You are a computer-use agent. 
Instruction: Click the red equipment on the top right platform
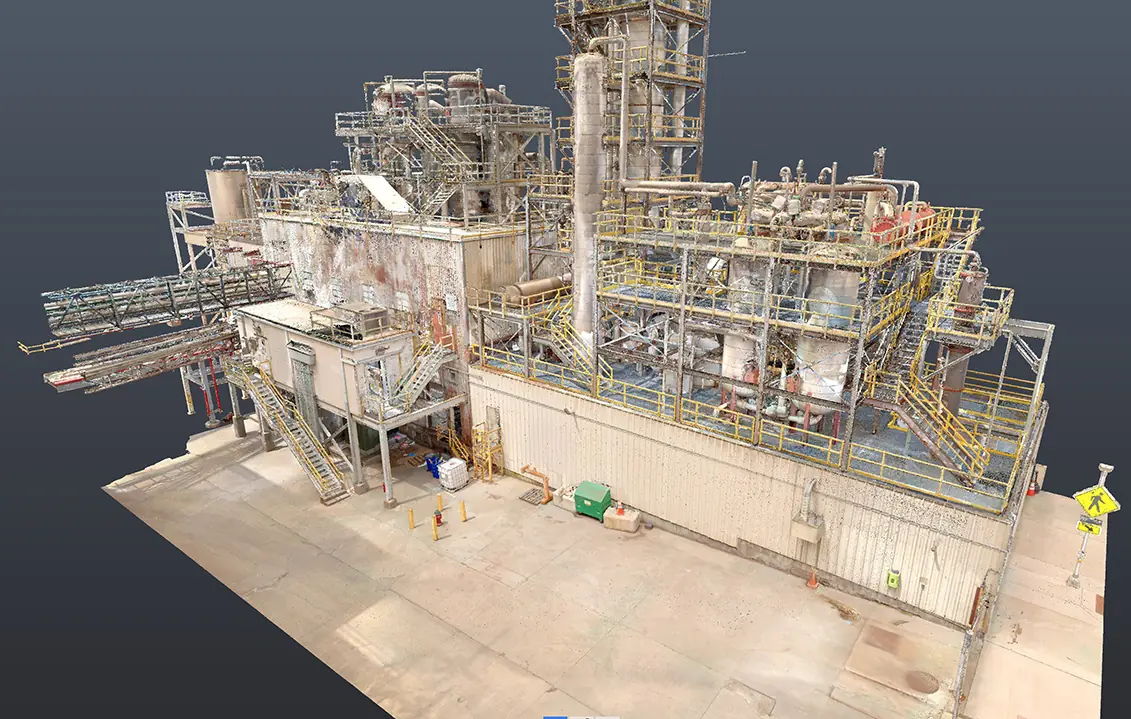[903, 222]
